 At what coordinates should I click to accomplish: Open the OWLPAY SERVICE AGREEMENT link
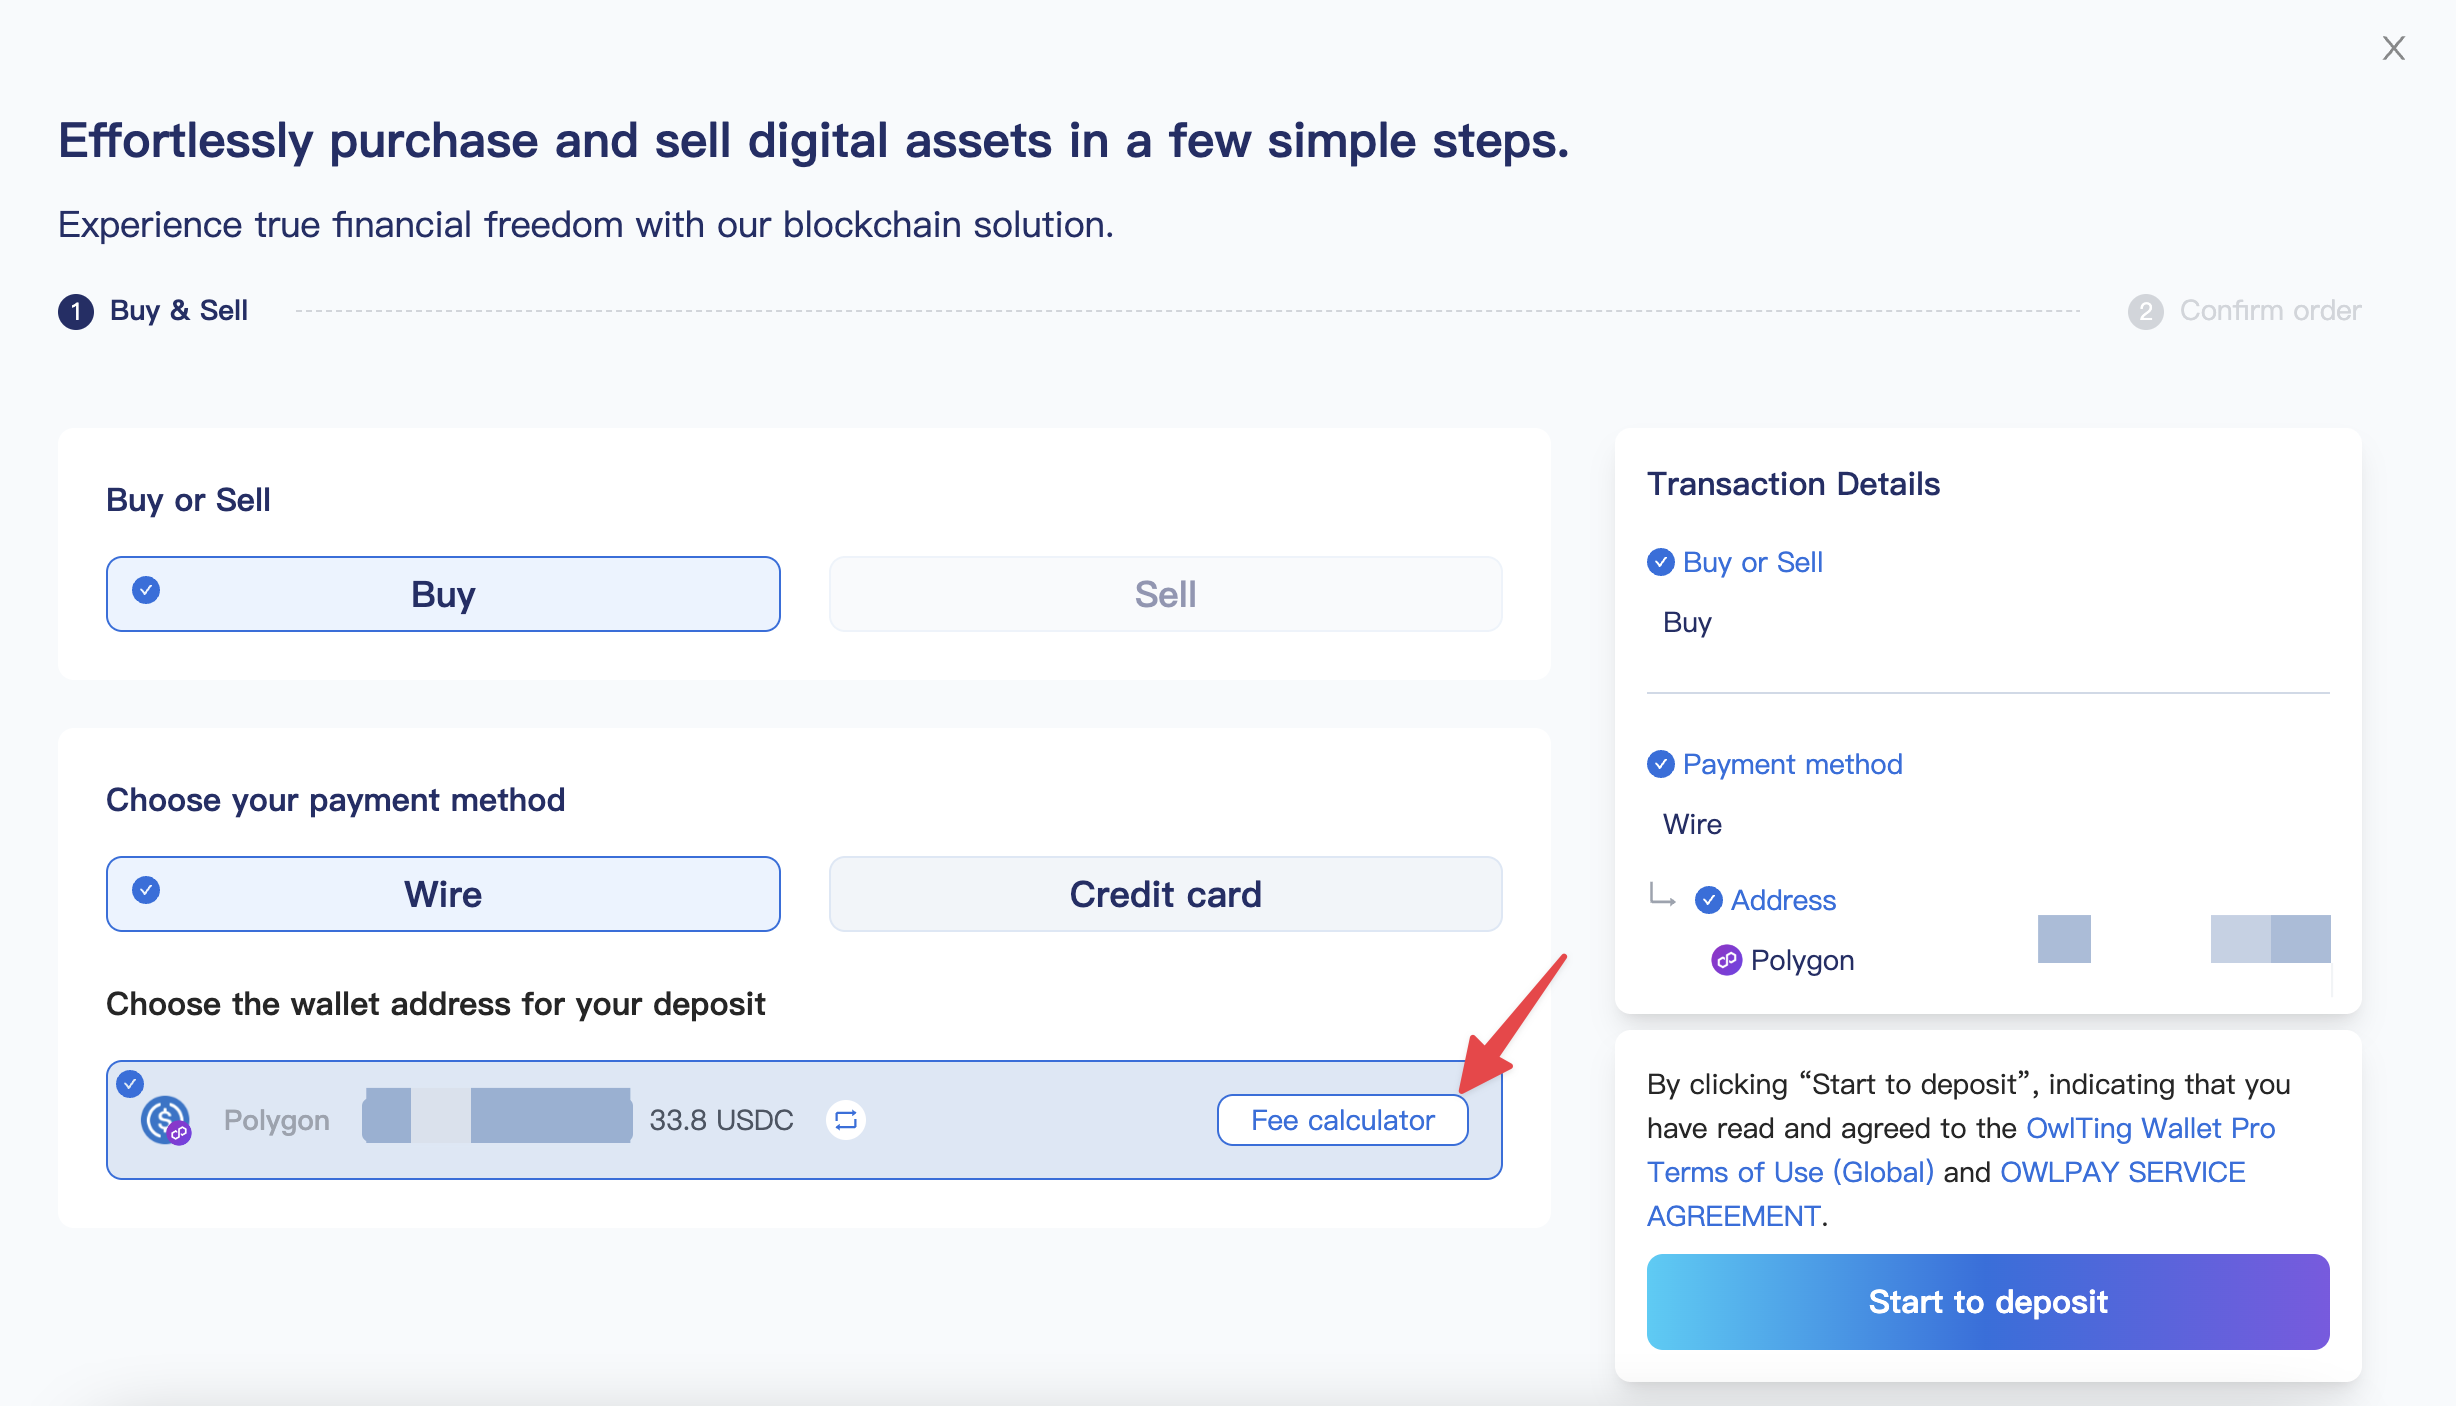pyautogui.click(x=2122, y=1172)
